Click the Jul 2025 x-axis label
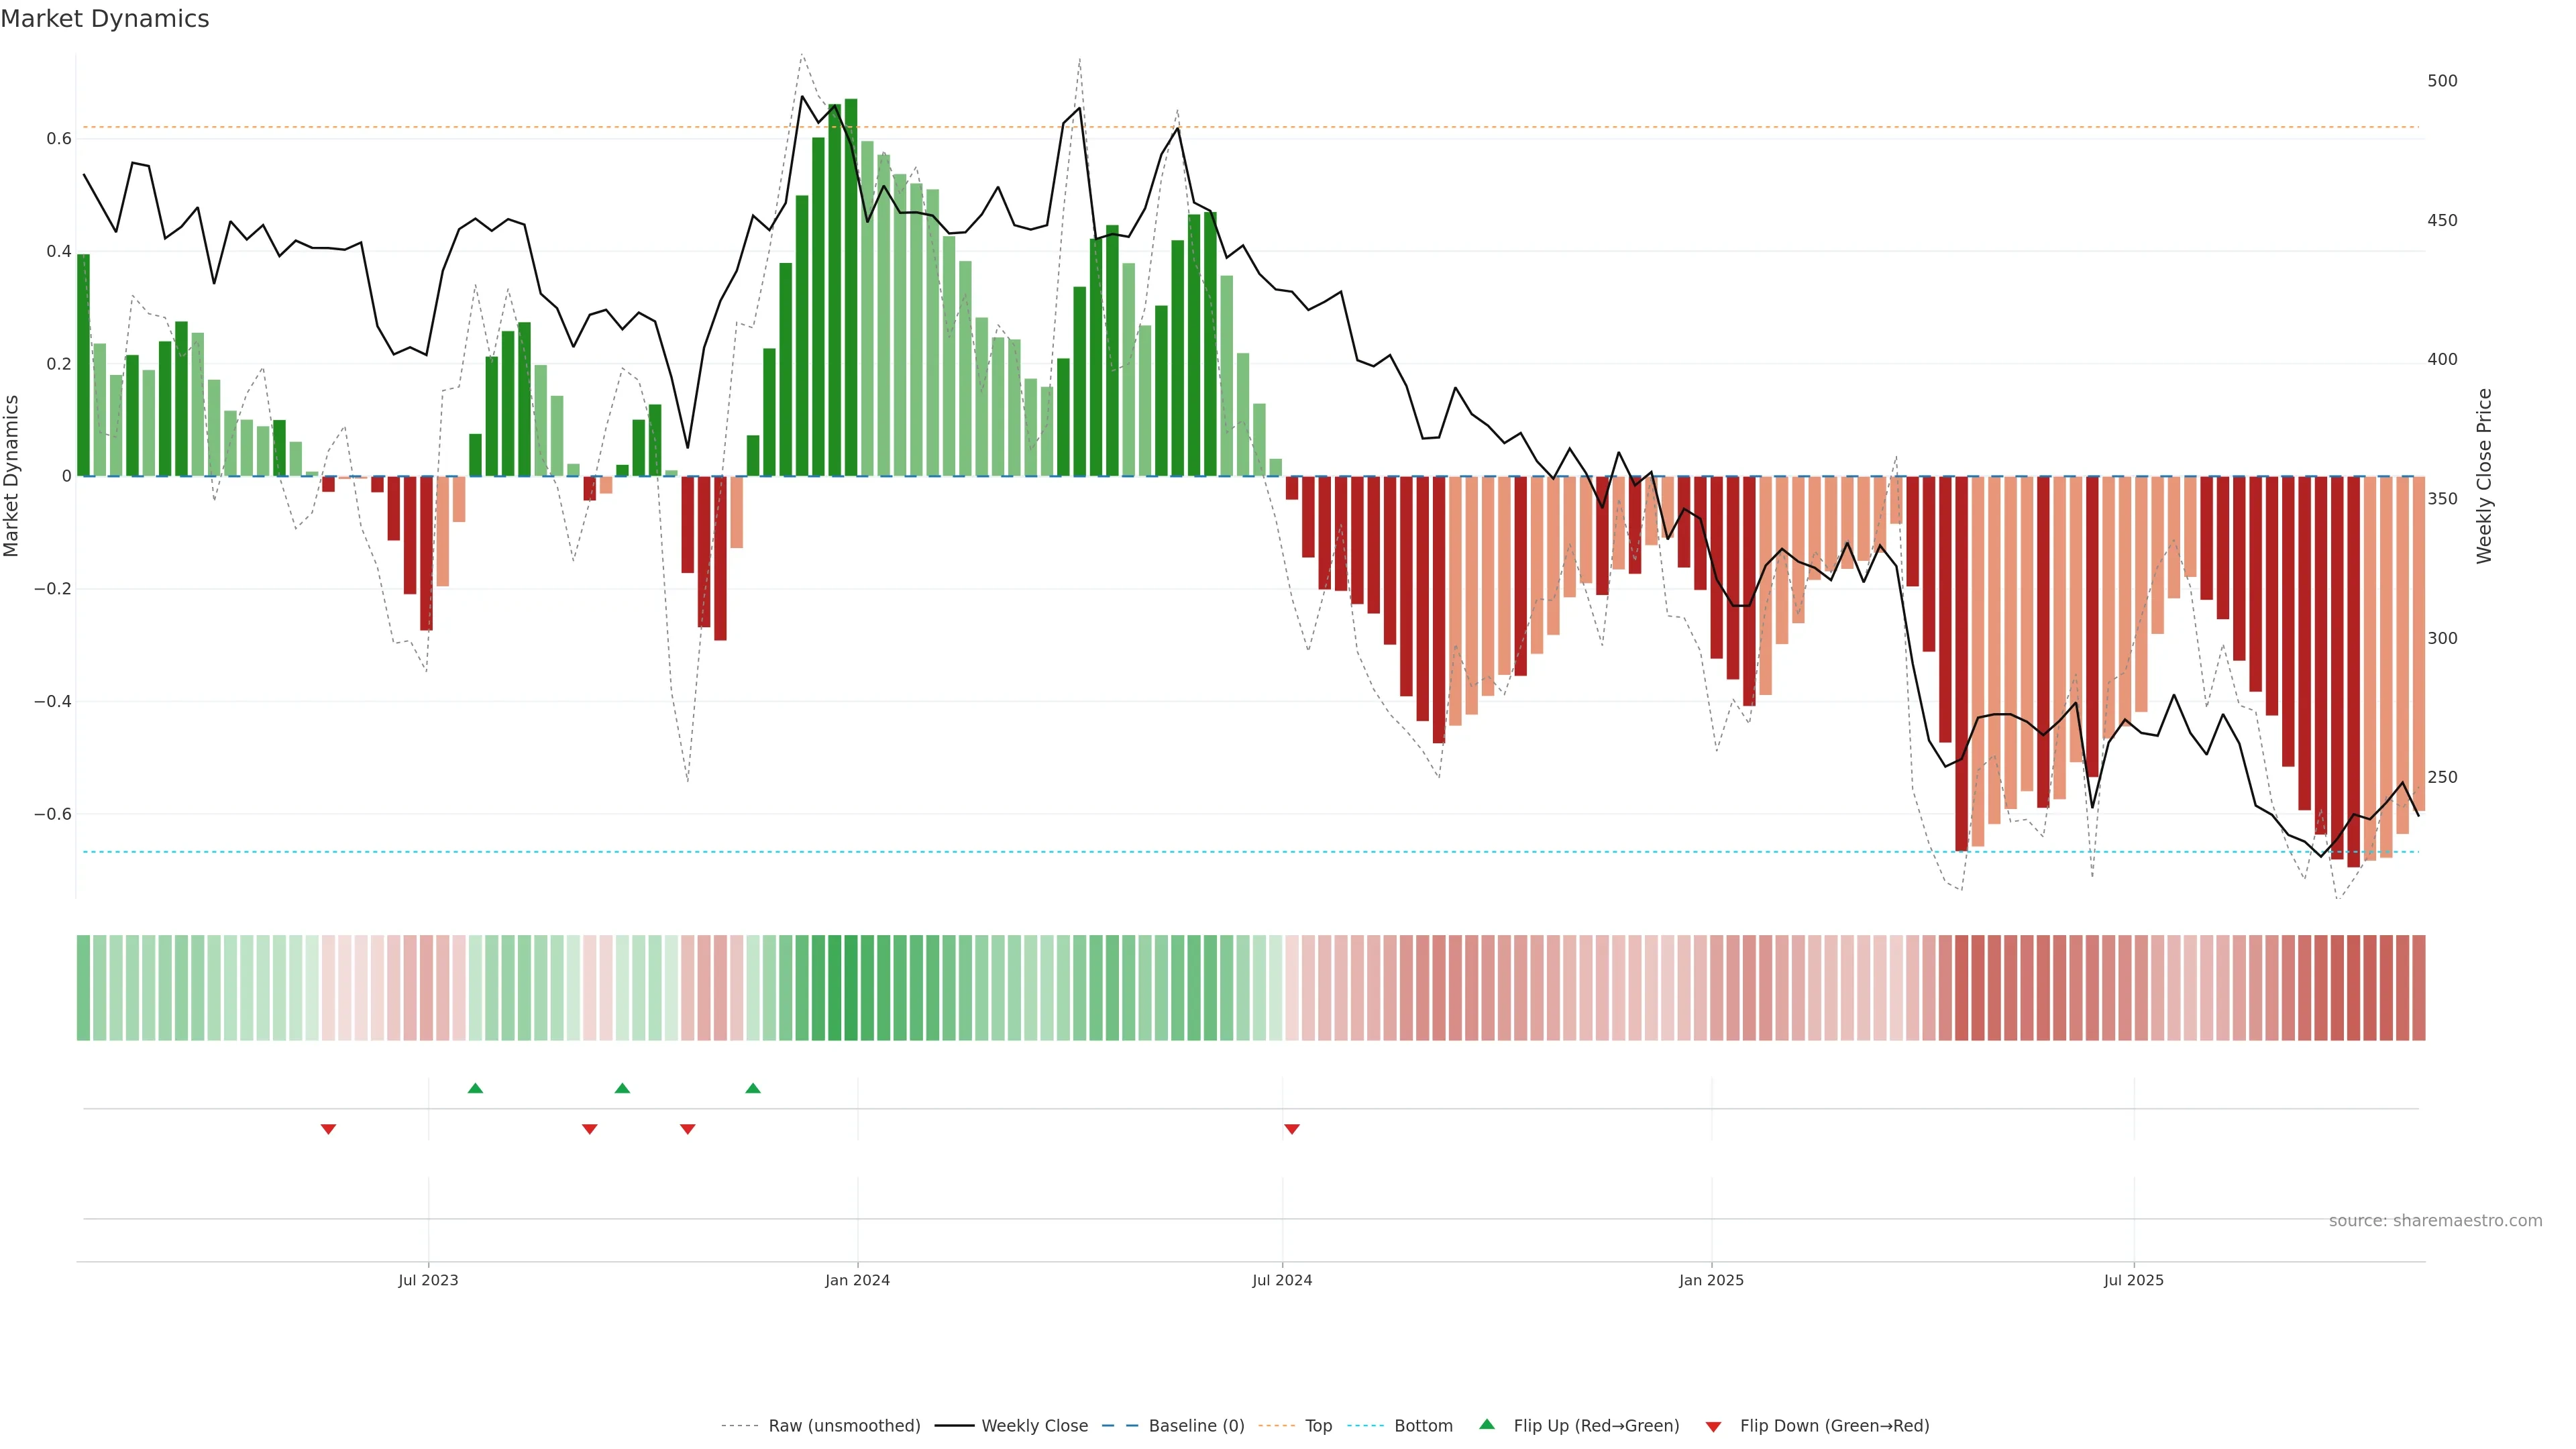Screen dimensions: 2576x1449 click(2133, 1280)
